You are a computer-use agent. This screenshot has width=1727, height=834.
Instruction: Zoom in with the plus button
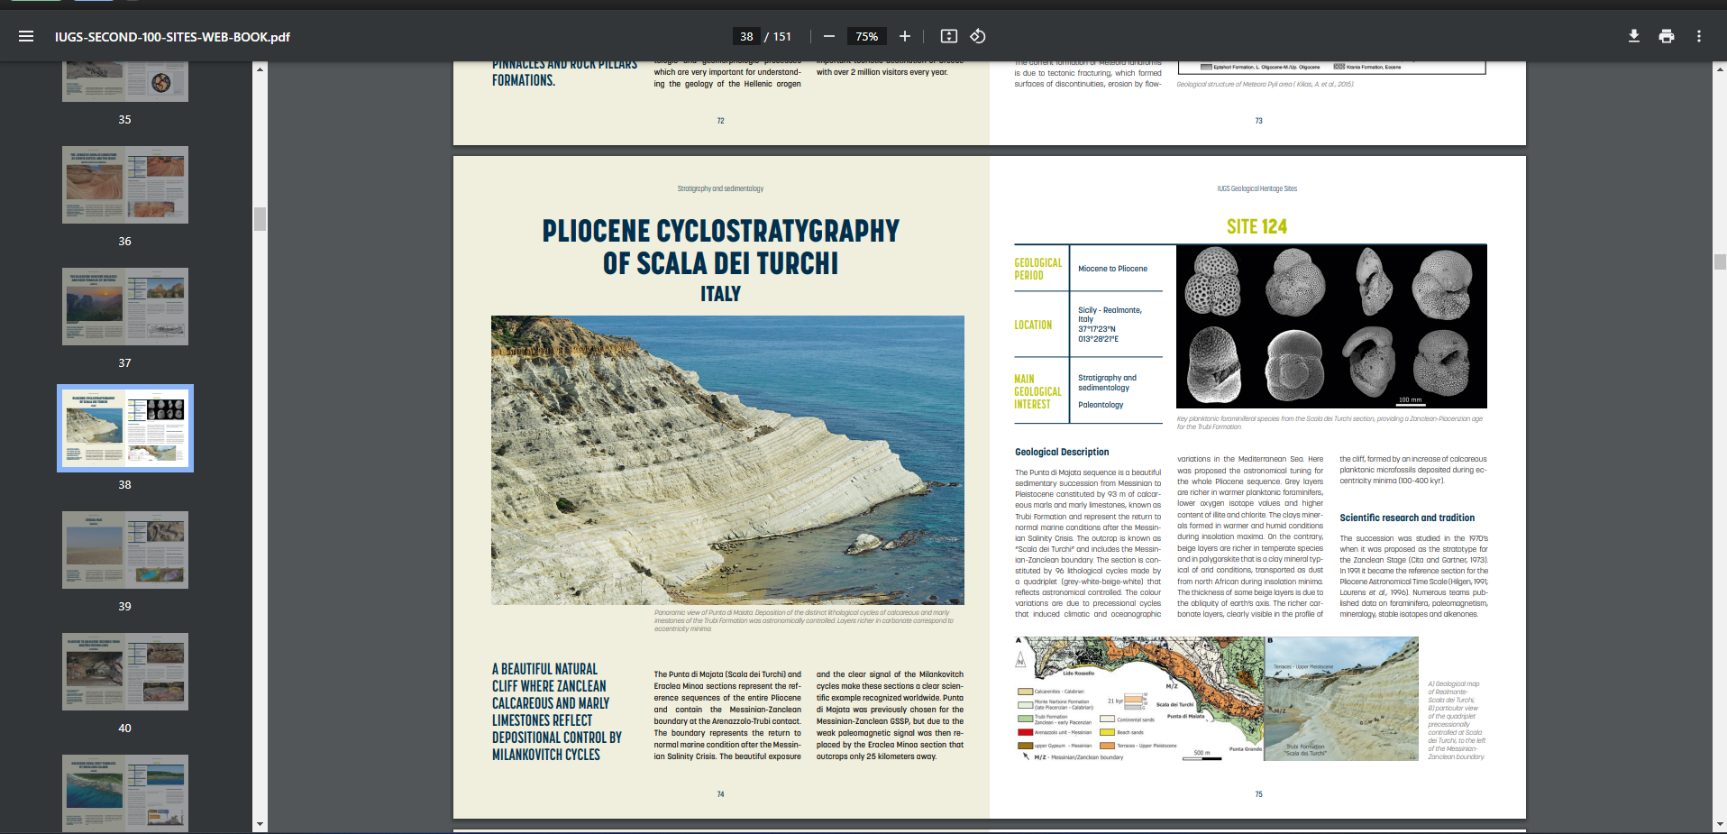pyautogui.click(x=905, y=36)
